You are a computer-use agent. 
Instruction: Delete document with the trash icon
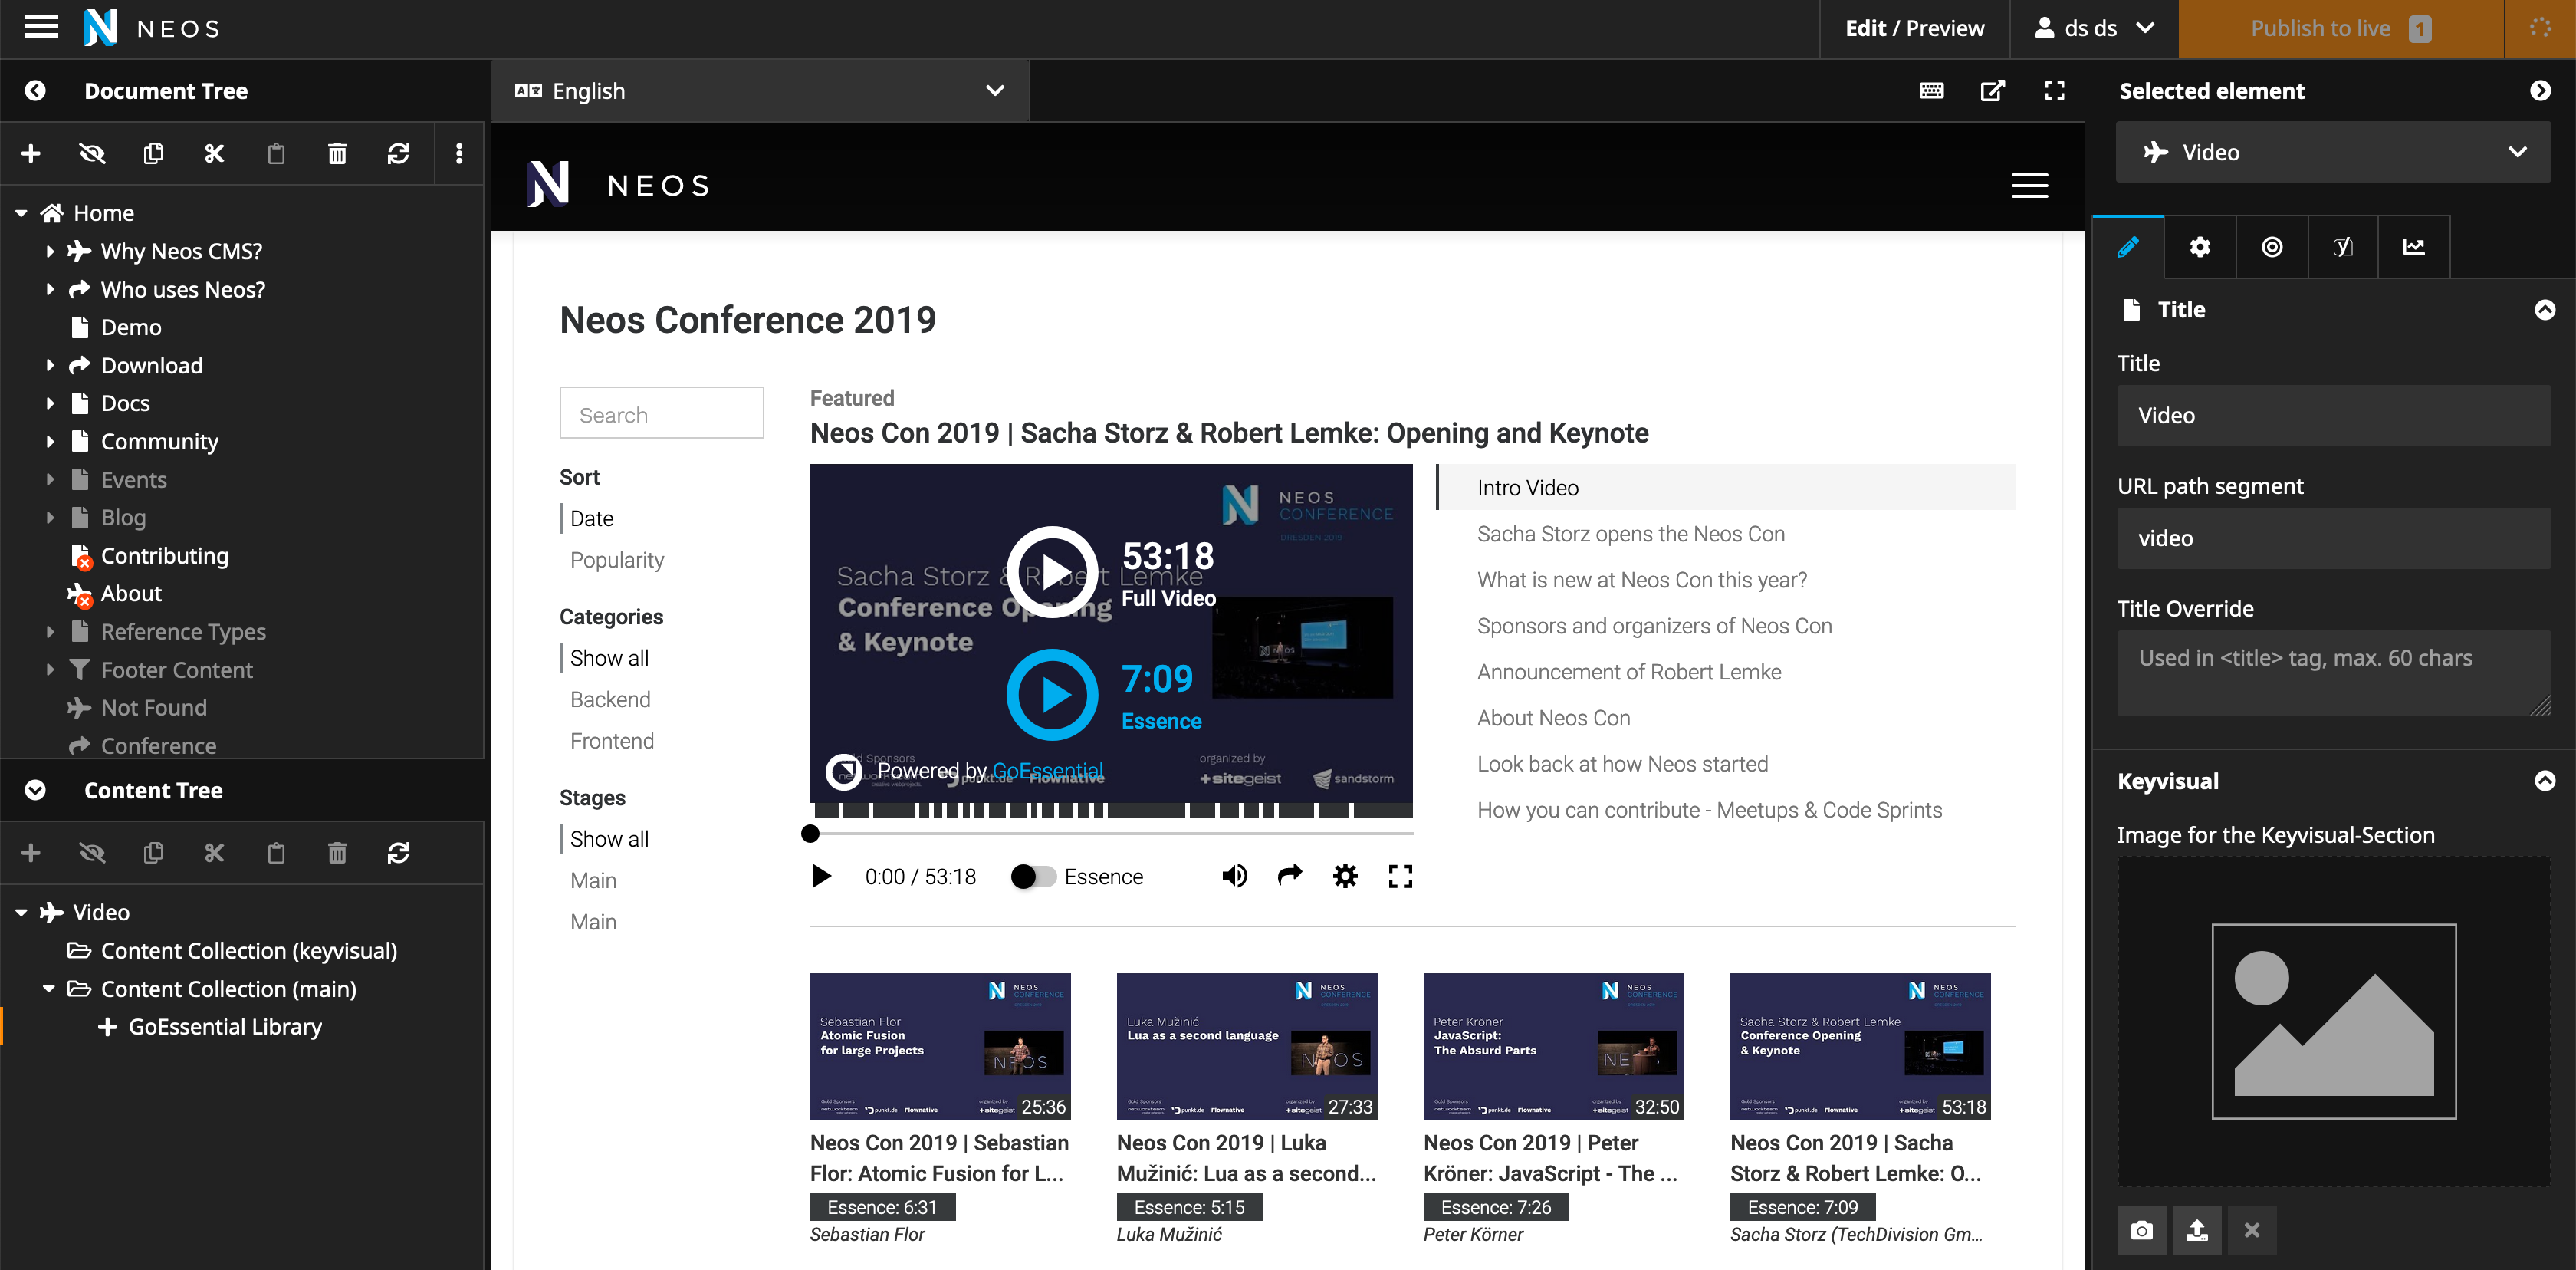click(337, 153)
